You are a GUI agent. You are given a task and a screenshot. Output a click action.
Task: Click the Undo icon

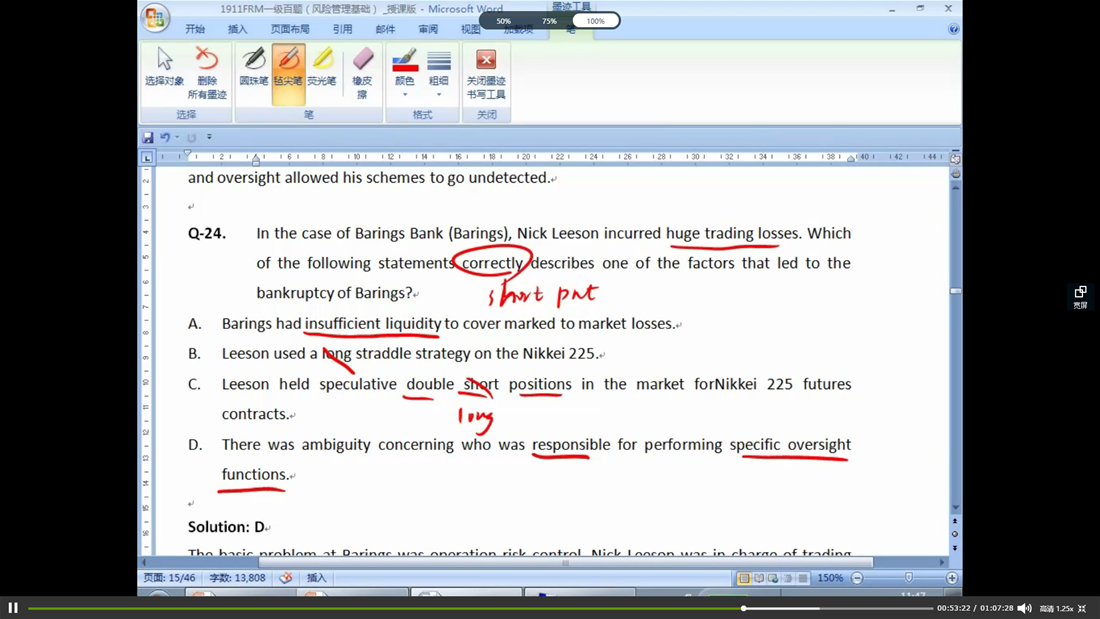(x=165, y=138)
